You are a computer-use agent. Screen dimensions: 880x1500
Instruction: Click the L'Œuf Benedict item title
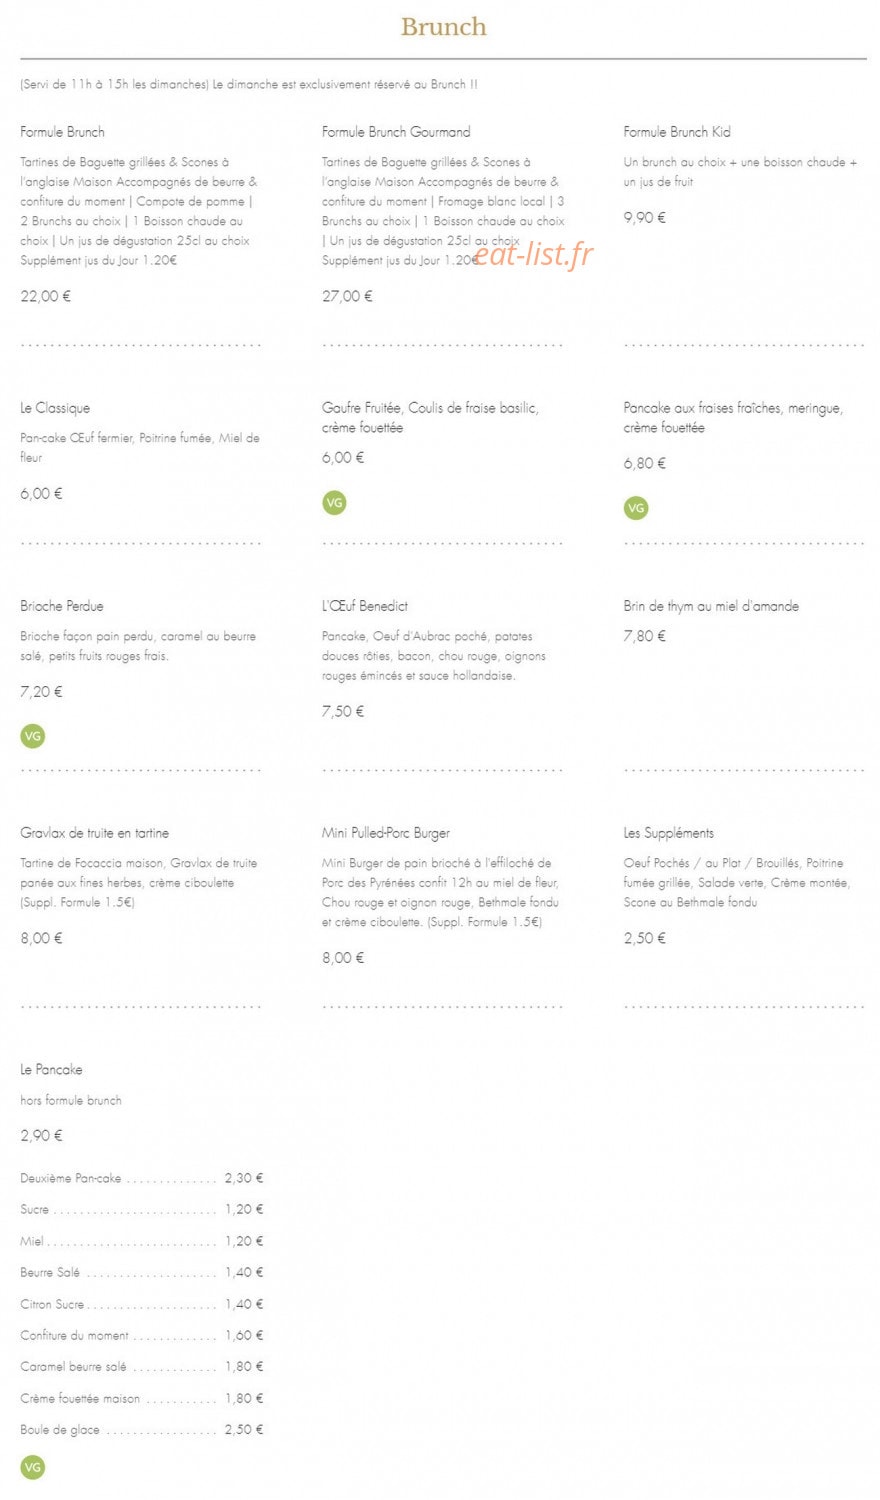point(365,606)
